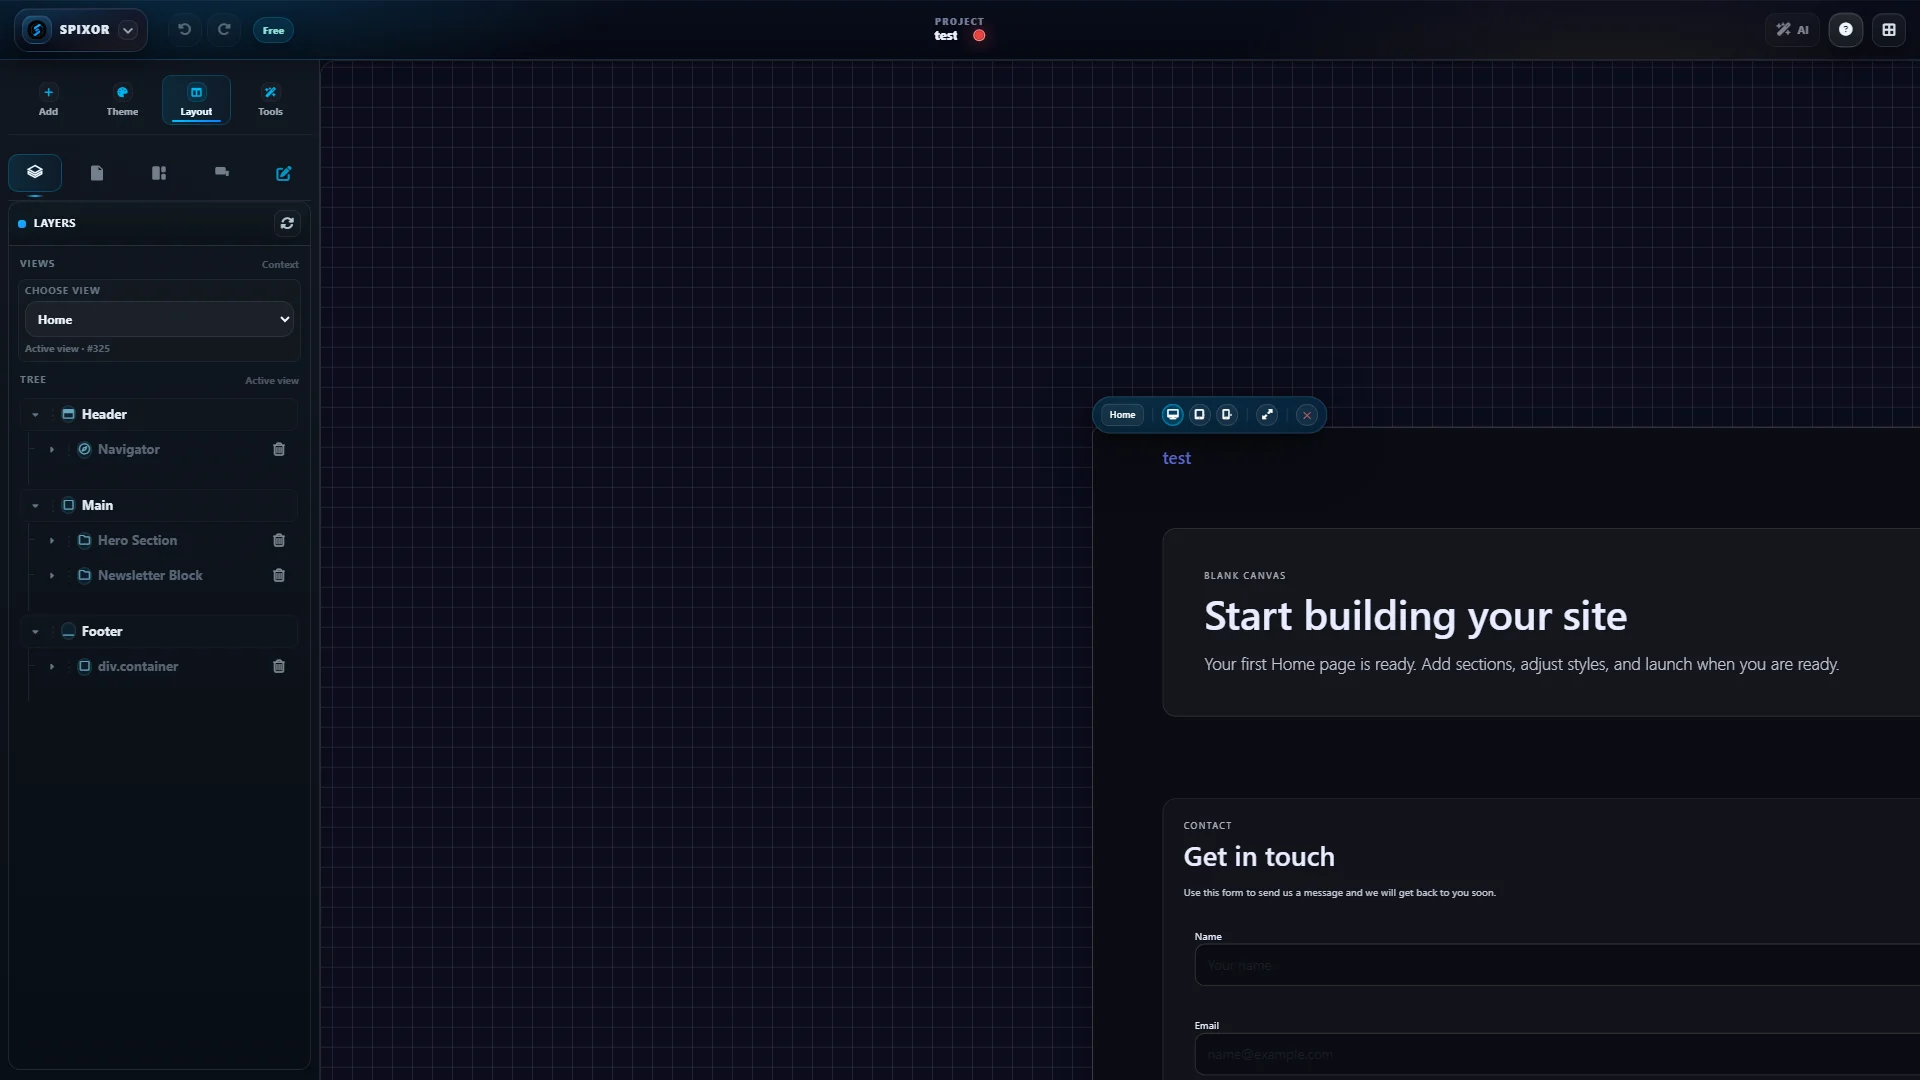Expand canvas frame to fullscreen
This screenshot has height=1080, width=1920.
point(1267,415)
